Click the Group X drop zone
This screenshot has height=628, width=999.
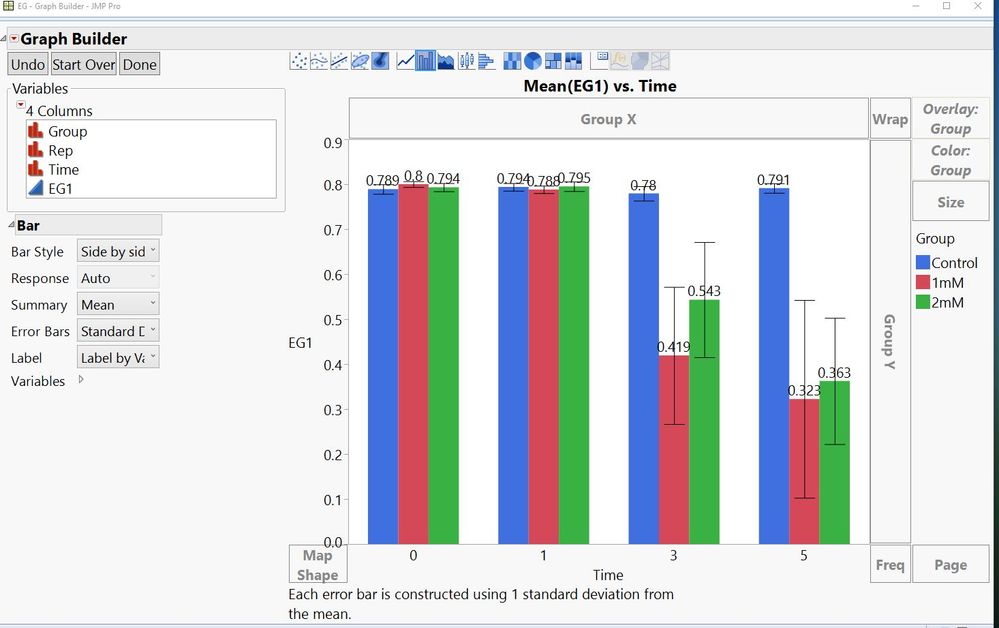(x=608, y=118)
